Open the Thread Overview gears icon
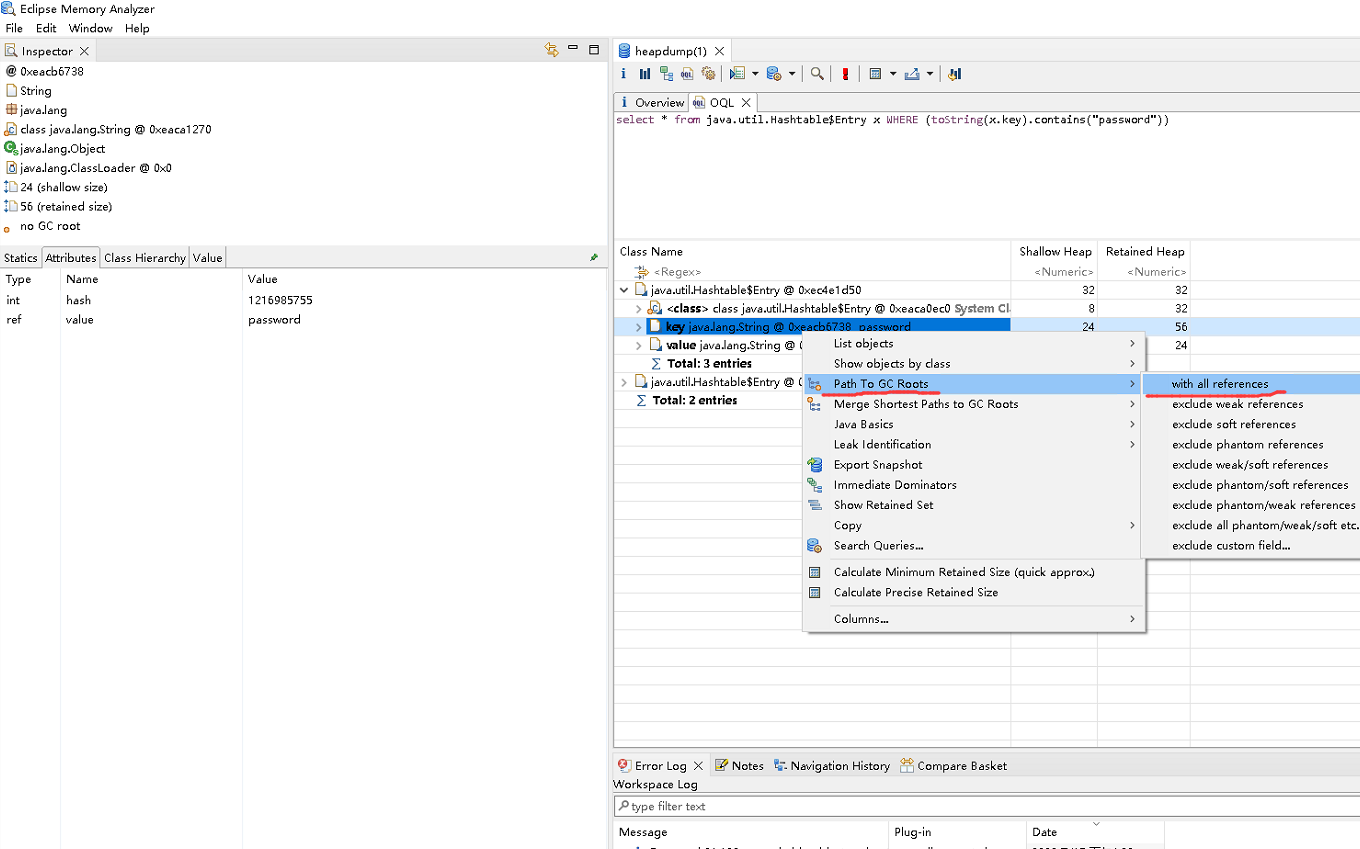Screen dimensions: 1360x849 (x=708, y=73)
